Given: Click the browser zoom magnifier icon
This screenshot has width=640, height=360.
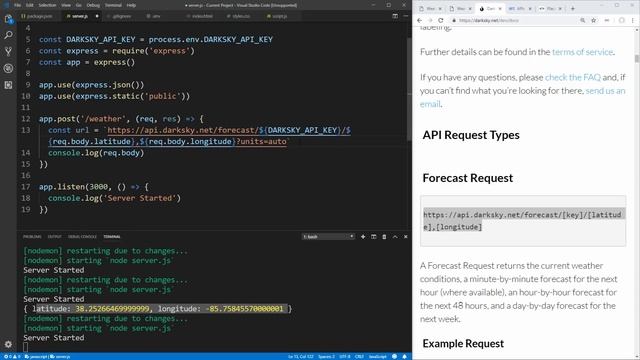Looking at the screenshot, I should point(582,20).
